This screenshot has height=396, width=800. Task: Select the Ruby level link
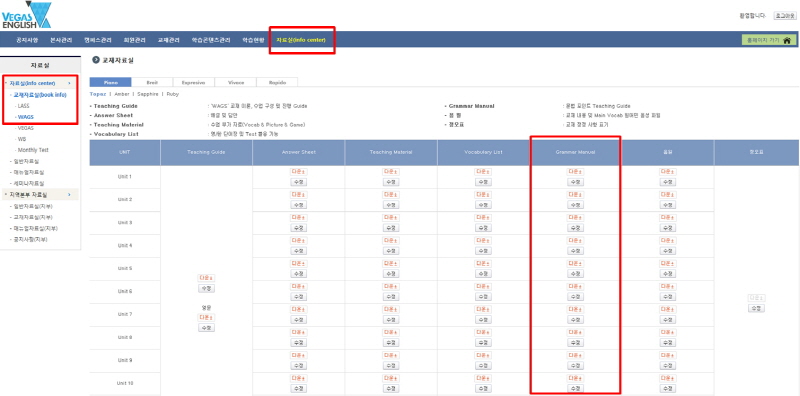coord(172,94)
